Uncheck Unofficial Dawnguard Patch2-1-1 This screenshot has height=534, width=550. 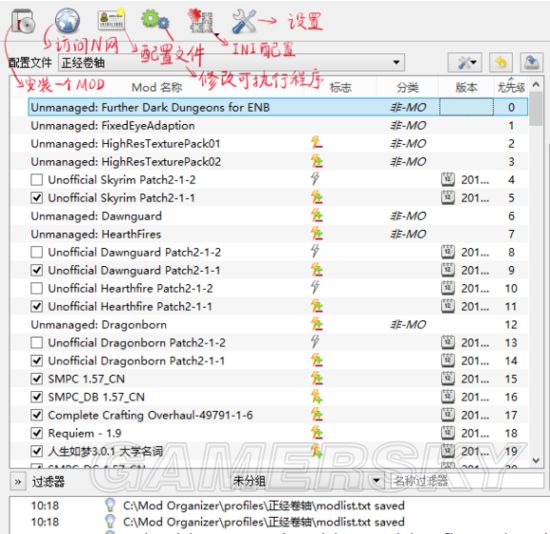(x=36, y=271)
